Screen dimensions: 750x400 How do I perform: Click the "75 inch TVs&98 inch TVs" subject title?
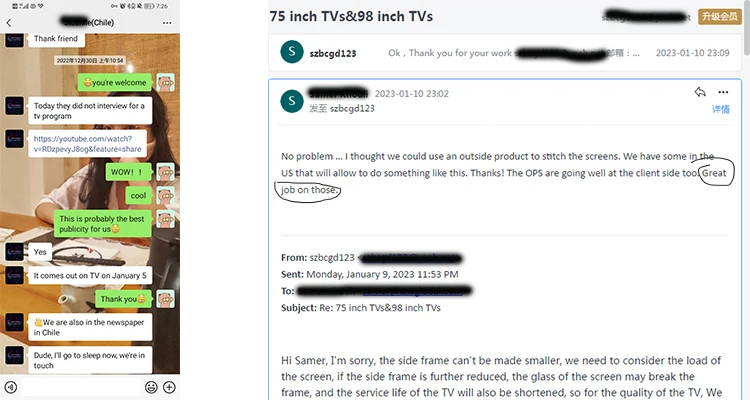[351, 16]
